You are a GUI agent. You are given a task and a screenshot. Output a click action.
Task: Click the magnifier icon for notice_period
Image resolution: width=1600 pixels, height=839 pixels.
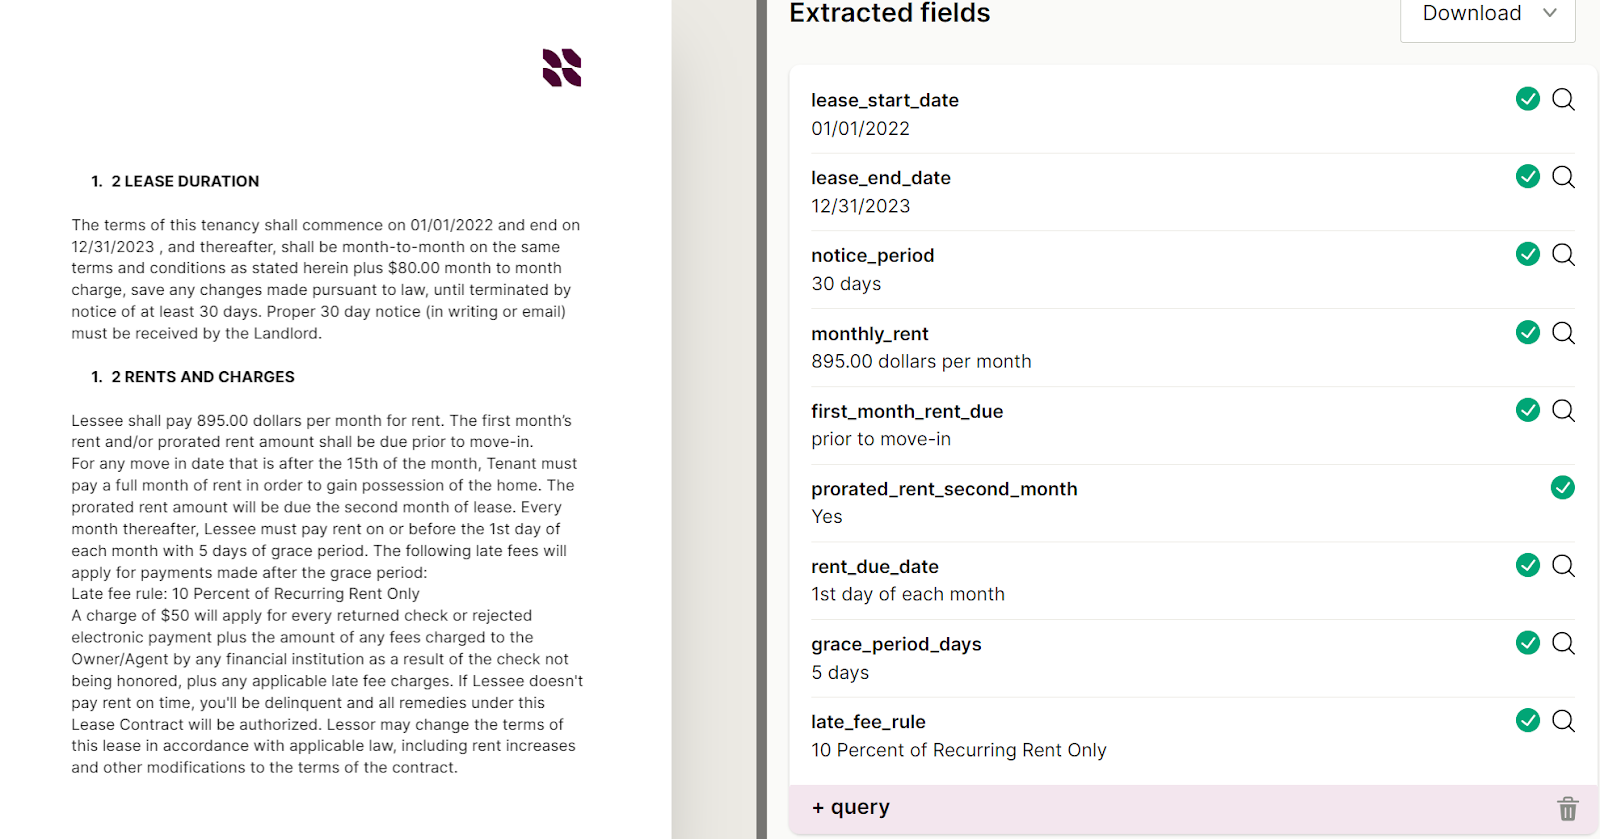(1563, 255)
